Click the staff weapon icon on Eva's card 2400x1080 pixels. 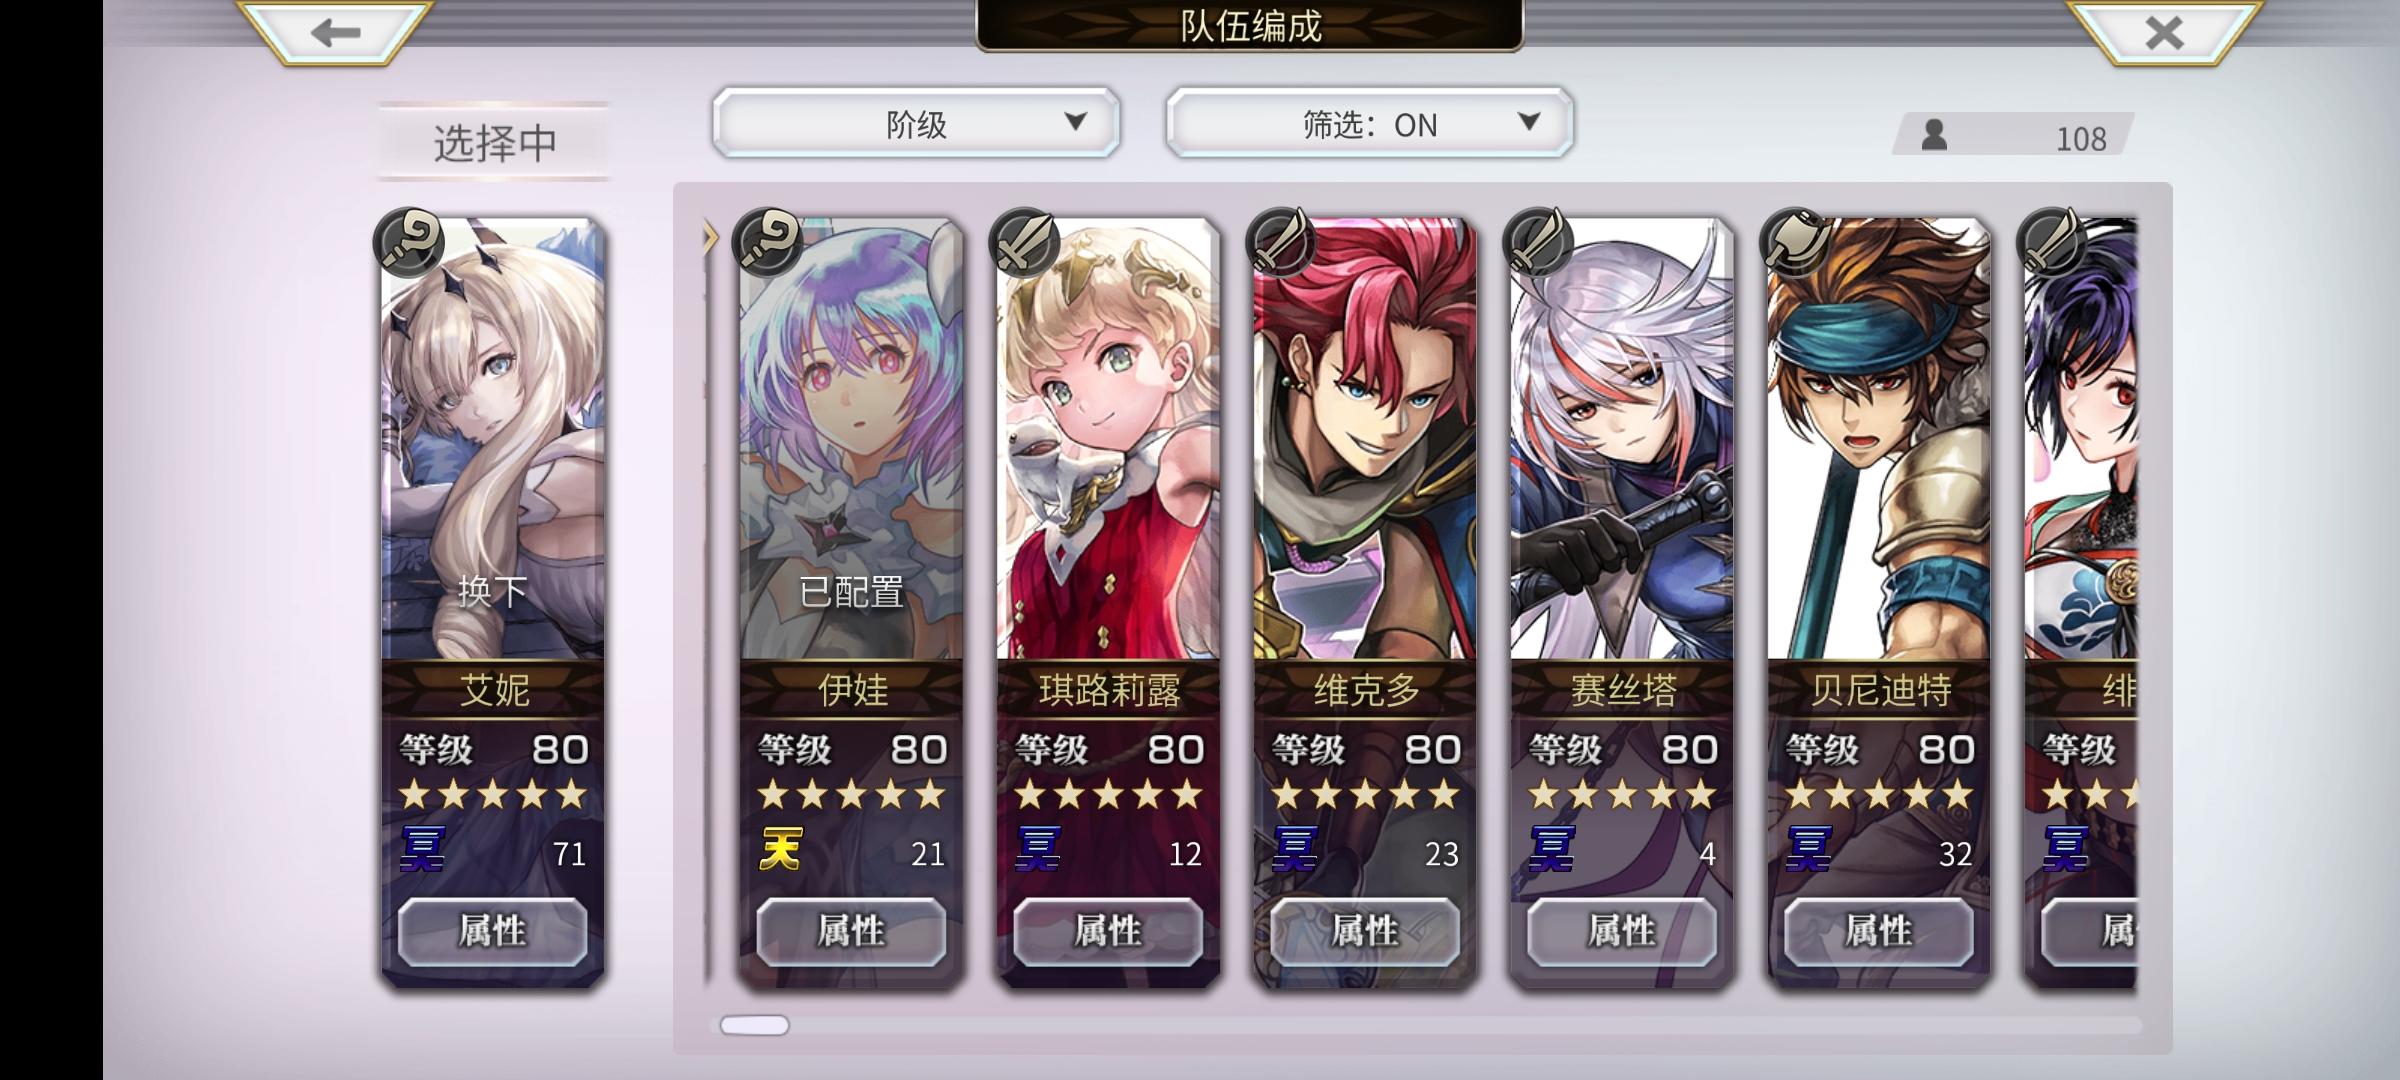pyautogui.click(x=767, y=242)
